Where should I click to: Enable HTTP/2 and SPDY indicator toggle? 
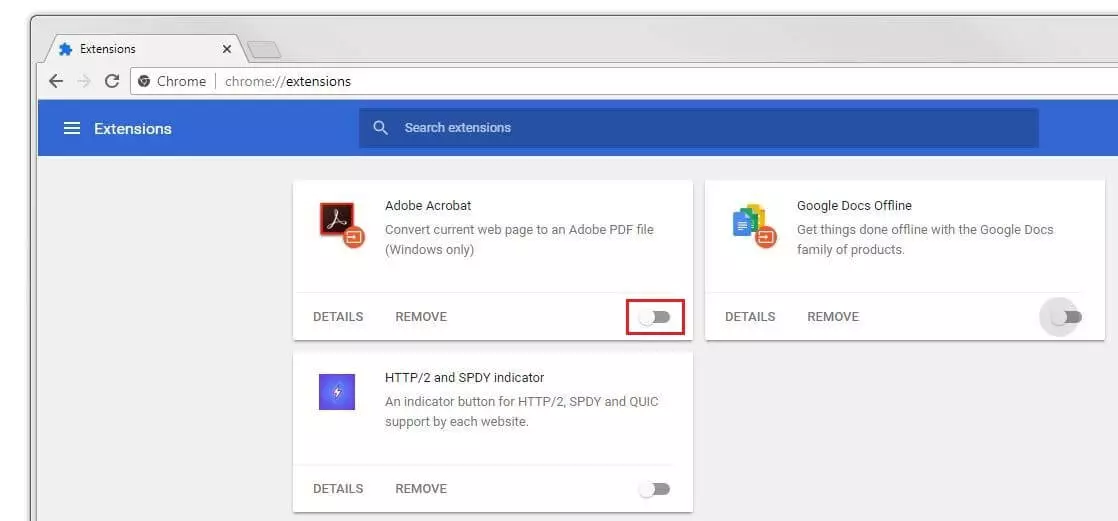point(655,489)
